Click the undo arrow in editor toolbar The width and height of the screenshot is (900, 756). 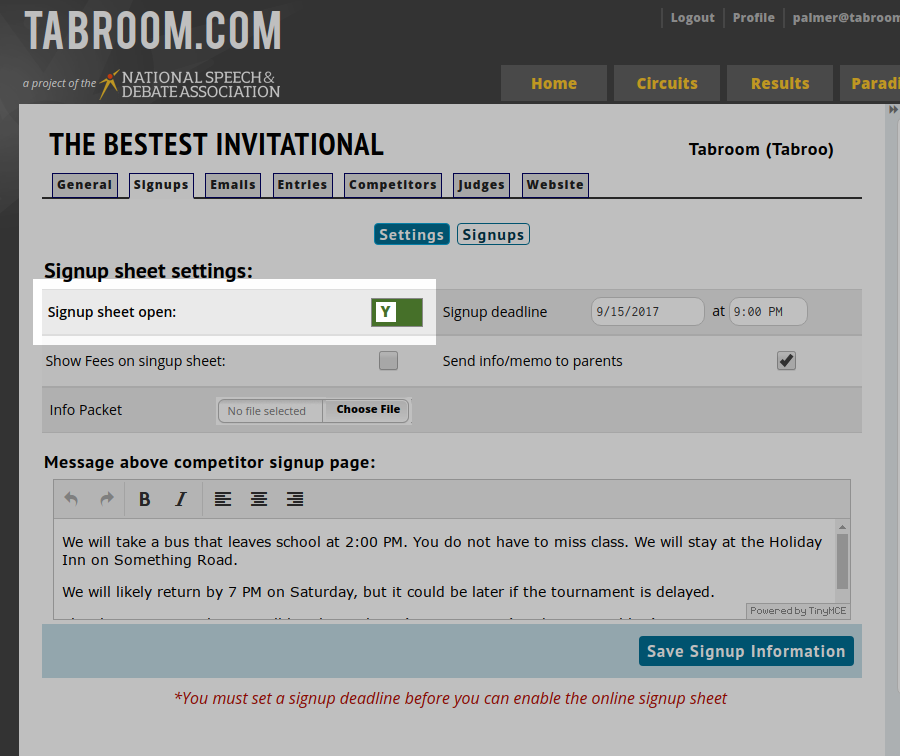71,499
